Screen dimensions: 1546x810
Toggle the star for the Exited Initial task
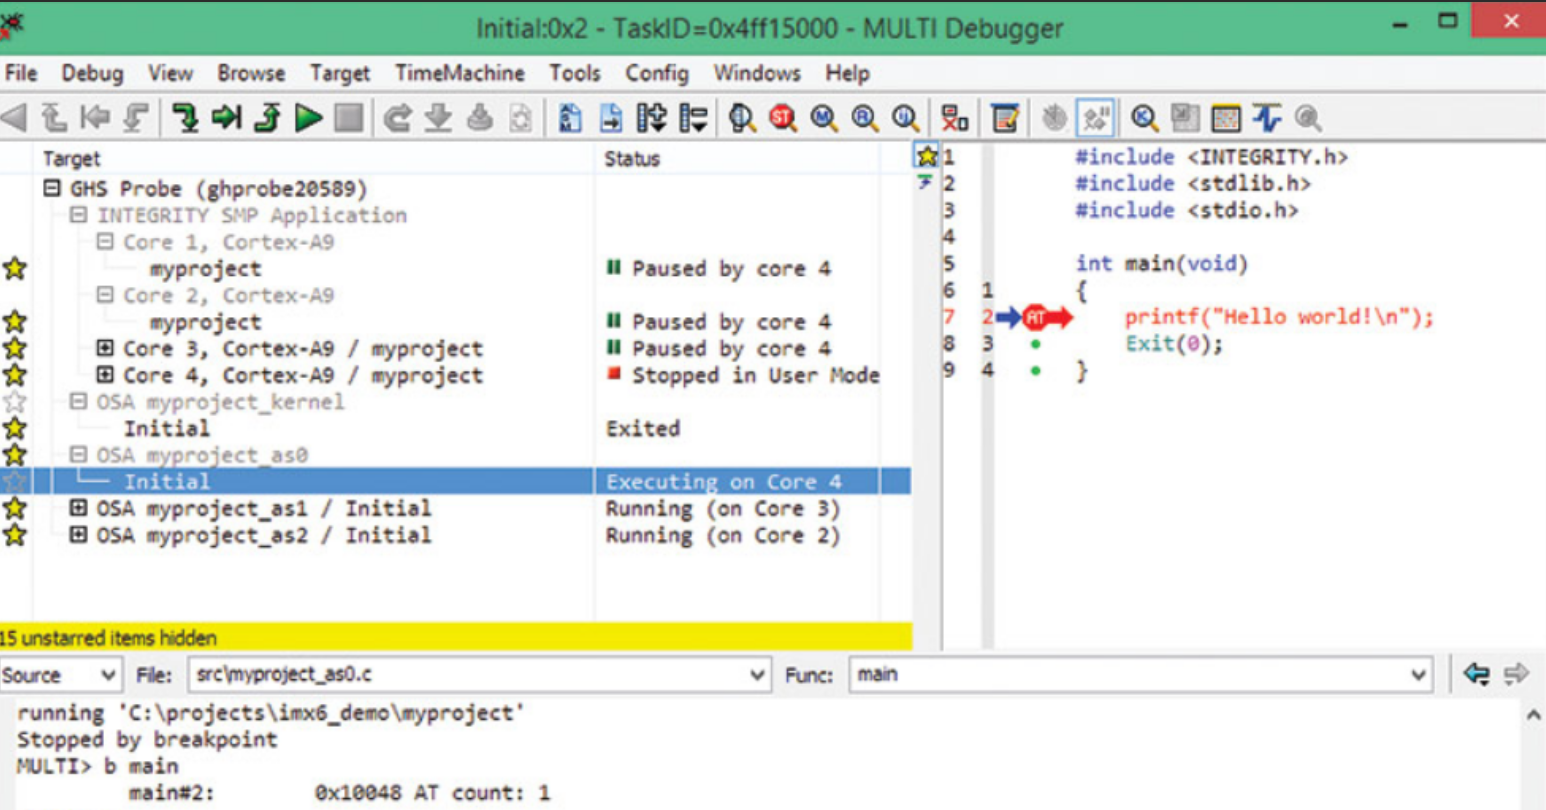click(x=15, y=428)
